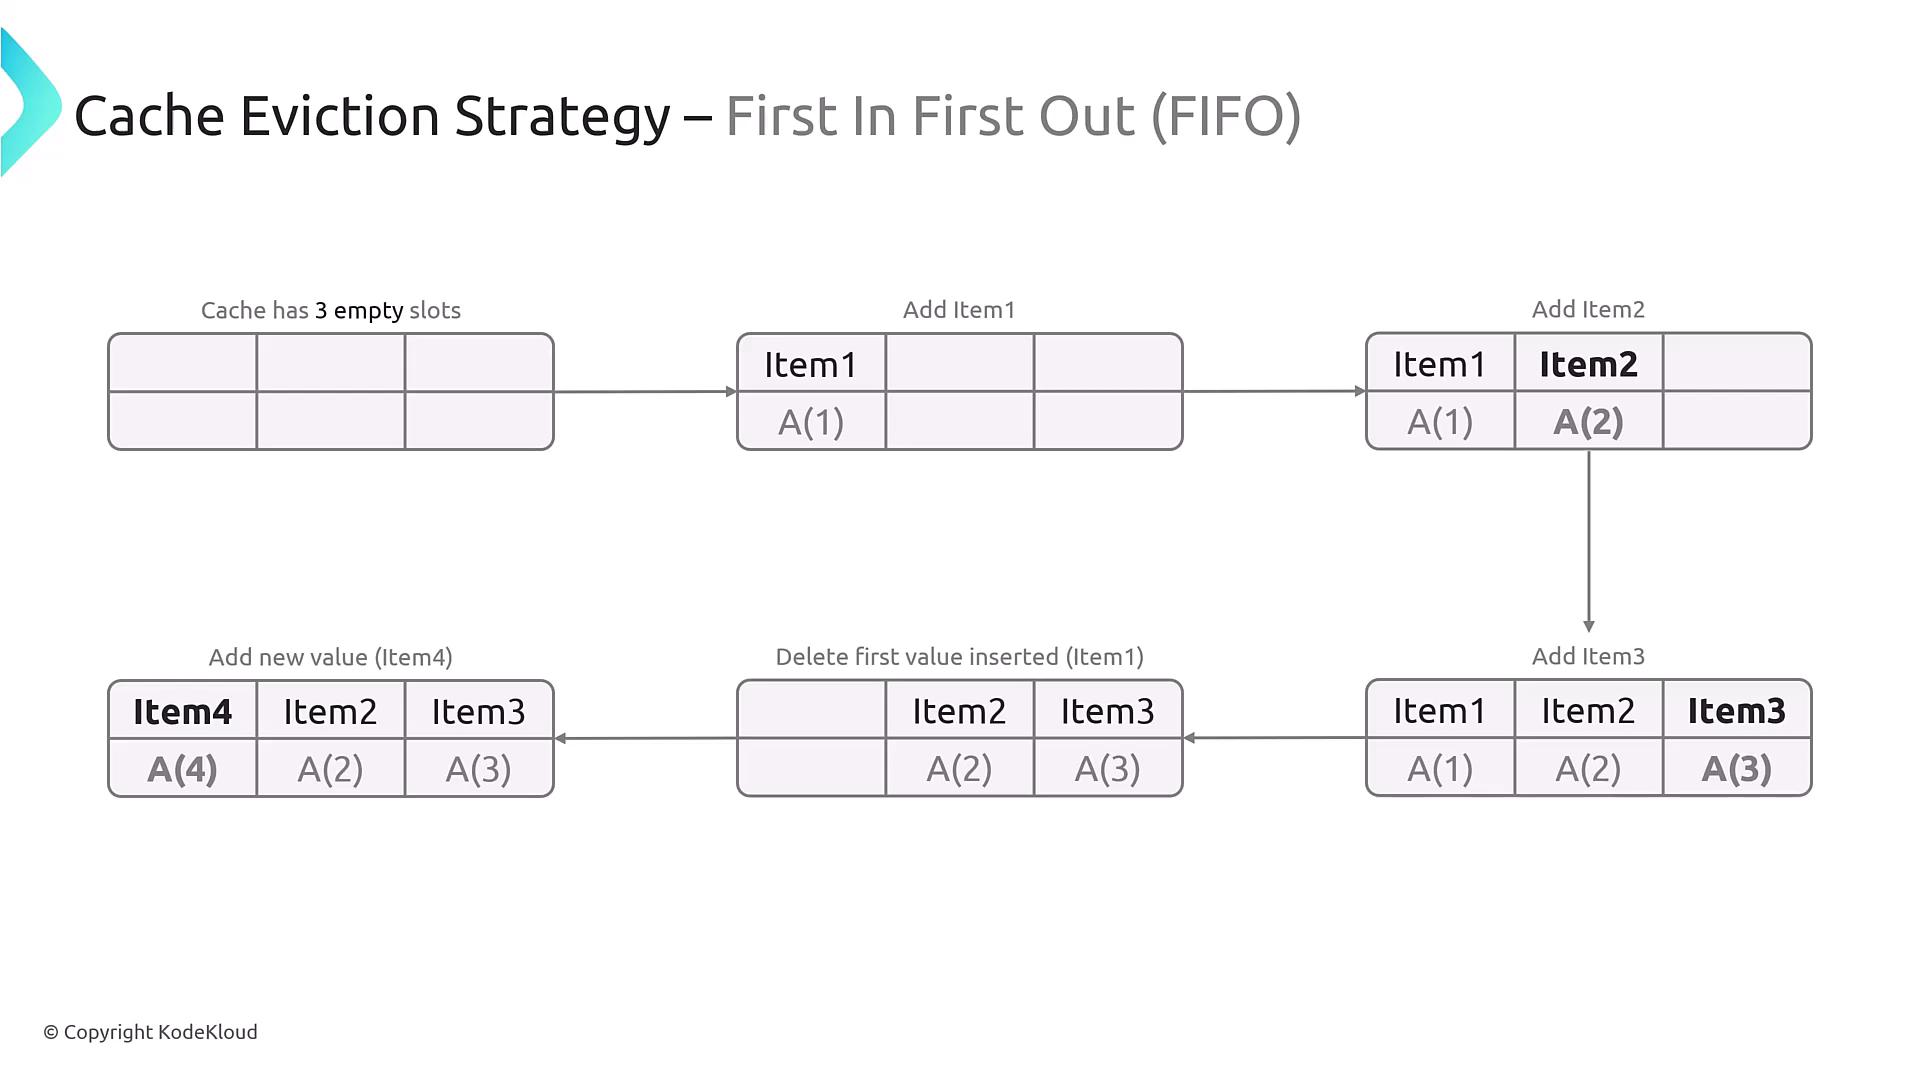Viewport: 1920px width, 1080px height.
Task: Click the "© Copyright KodeKloud" footer text
Action: pos(150,1032)
